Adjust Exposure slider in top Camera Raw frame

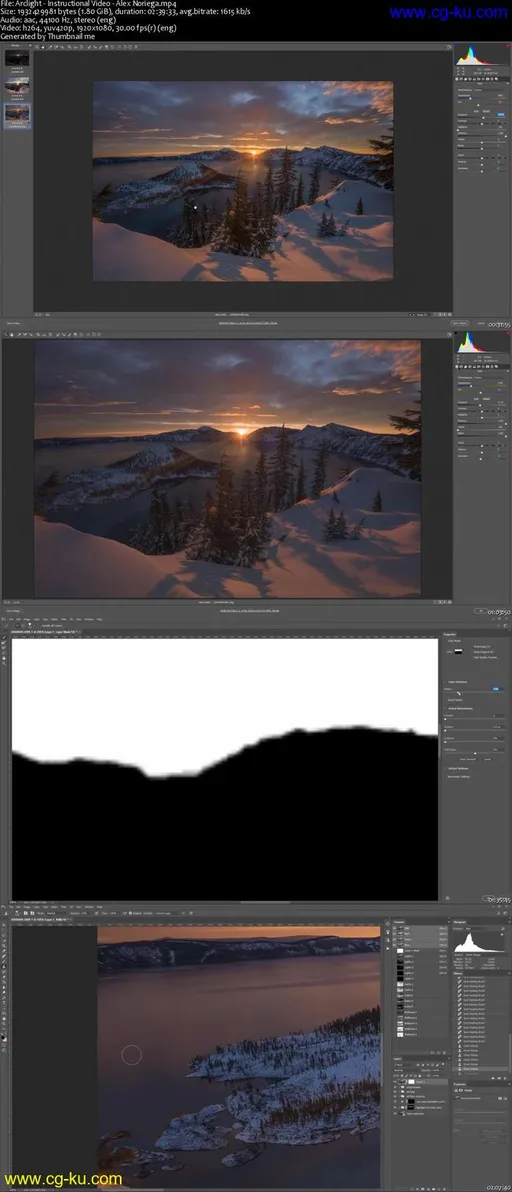click(482, 118)
